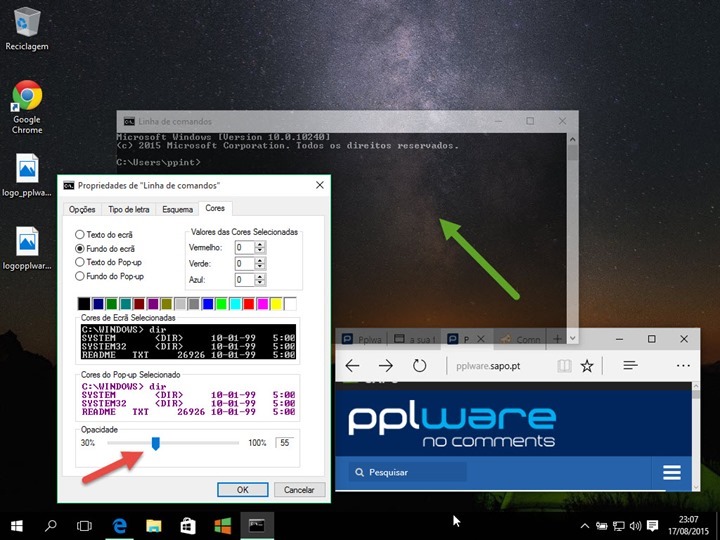Open the Edge more actions menu
720x540 pixels.
pos(683,366)
